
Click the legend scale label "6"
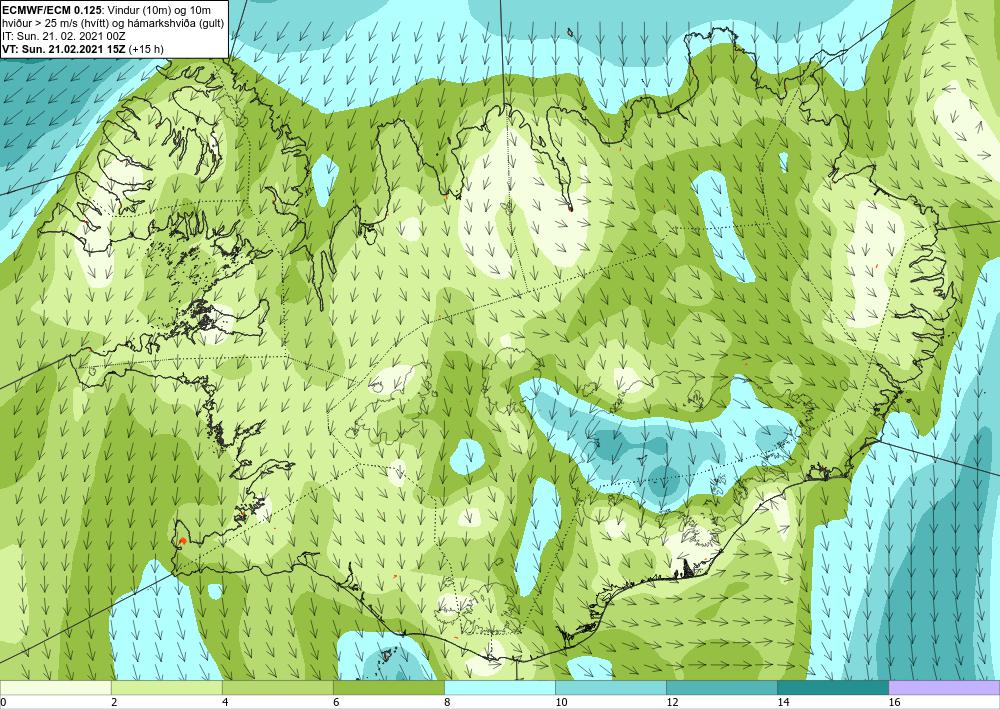335,703
